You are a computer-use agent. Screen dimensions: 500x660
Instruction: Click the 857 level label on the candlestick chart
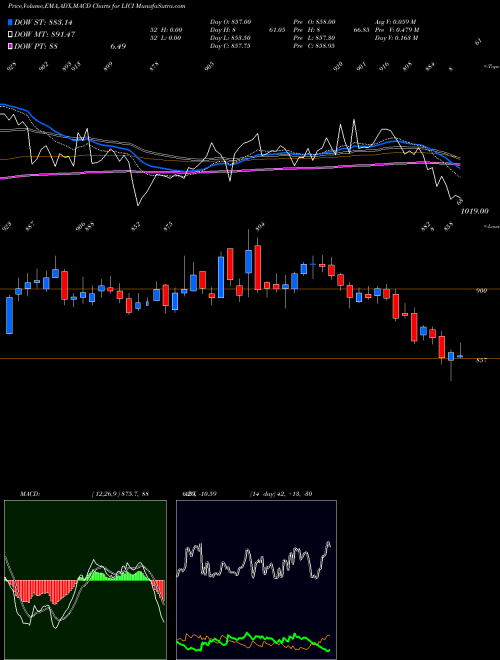pyautogui.click(x=481, y=361)
